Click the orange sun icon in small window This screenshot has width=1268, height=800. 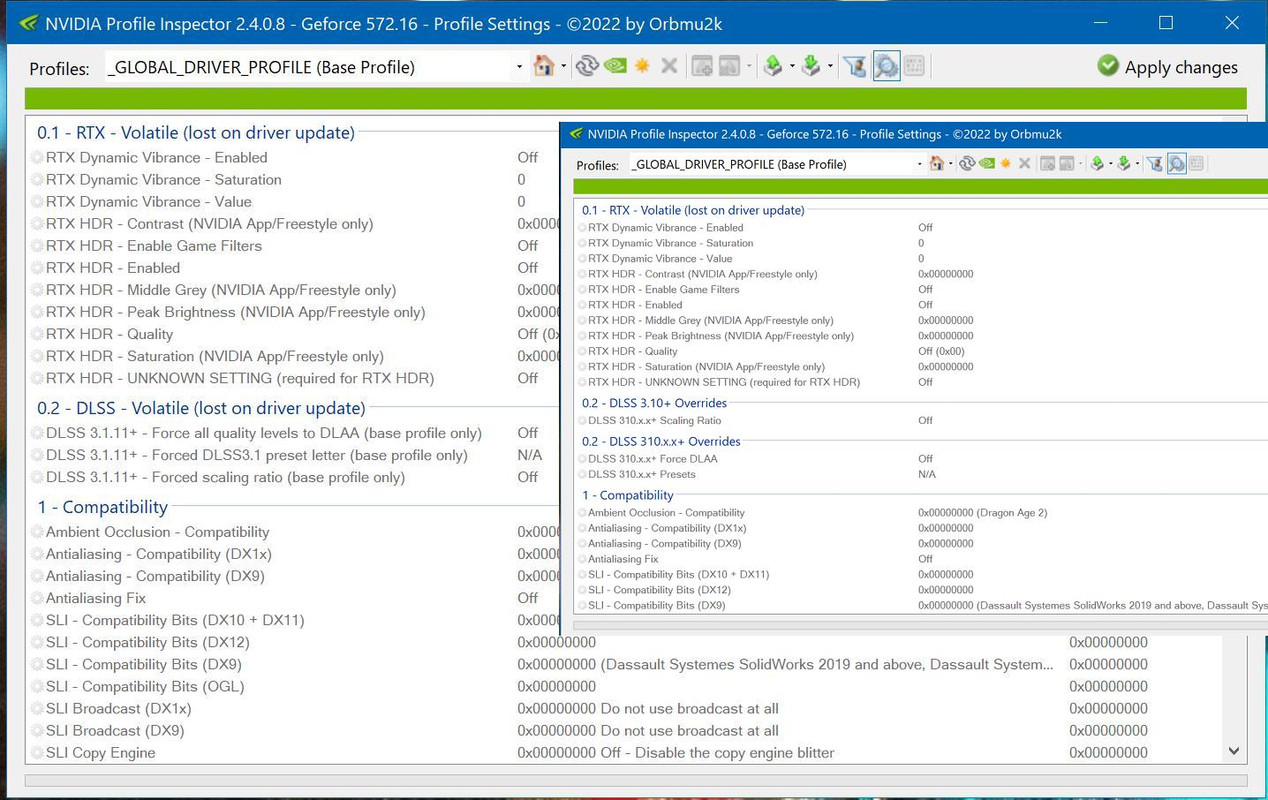(1006, 163)
